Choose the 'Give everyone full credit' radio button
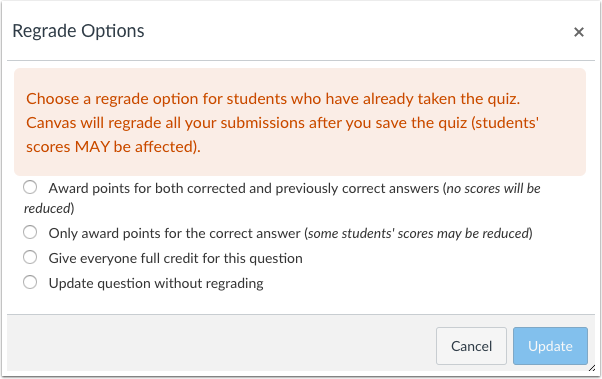The height and width of the screenshot is (379, 602). click(x=30, y=257)
